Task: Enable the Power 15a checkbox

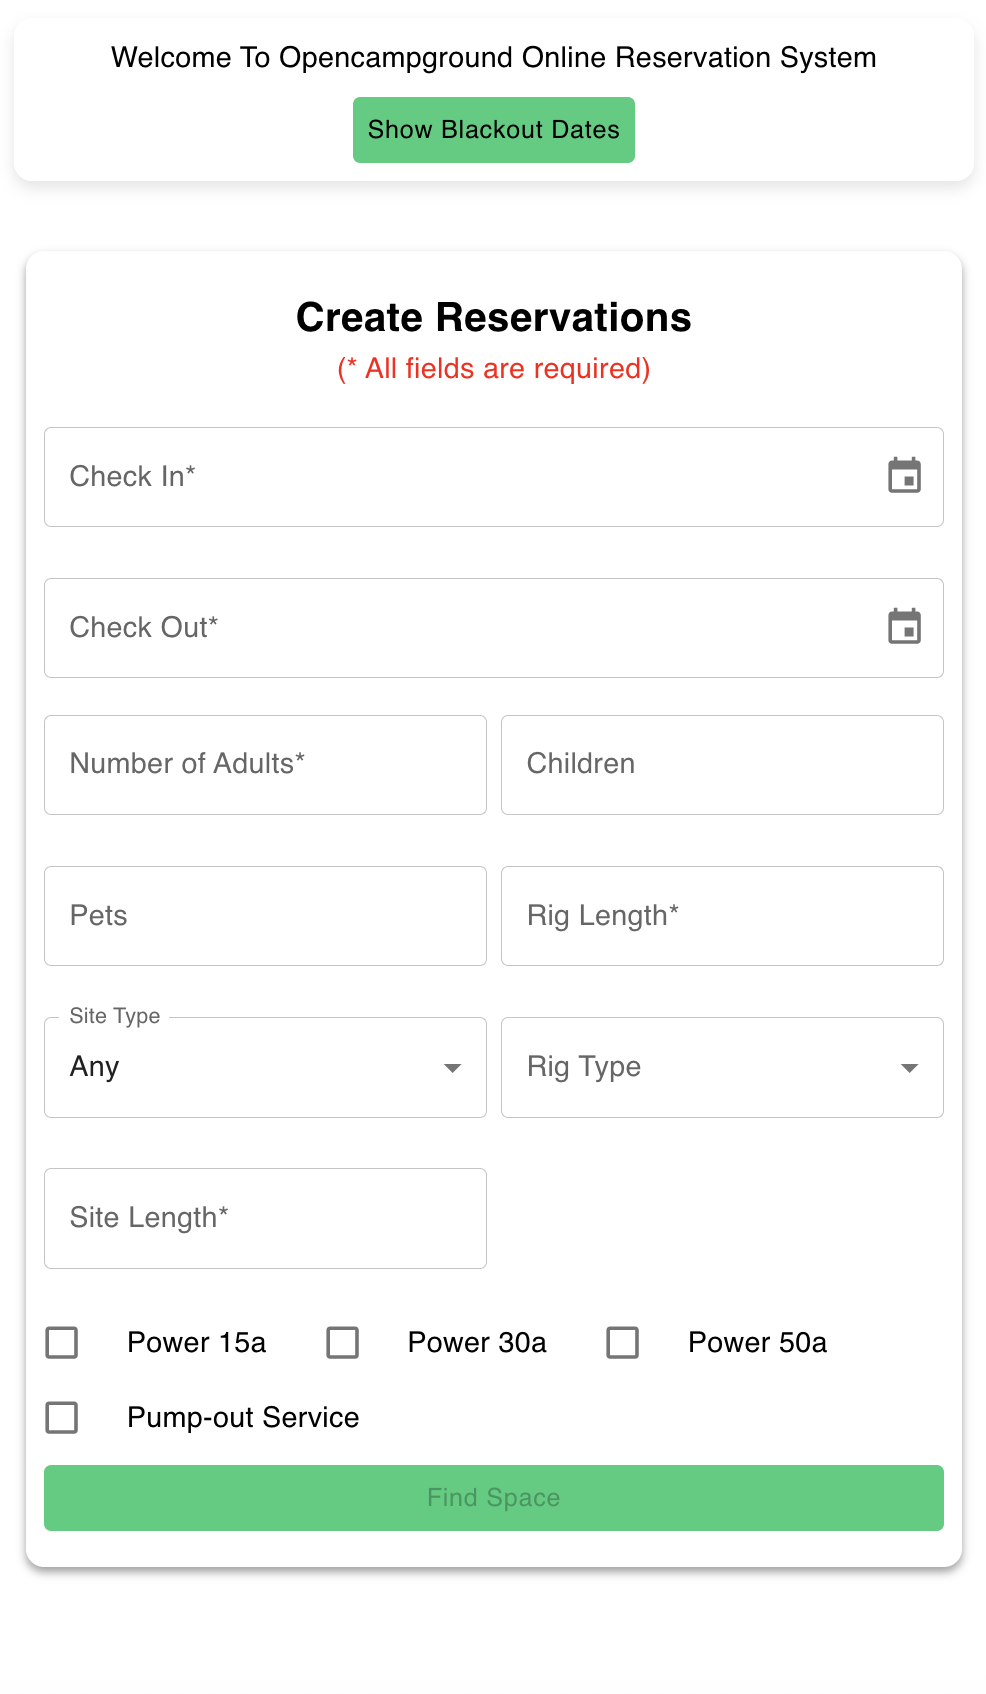Action: tap(62, 1342)
